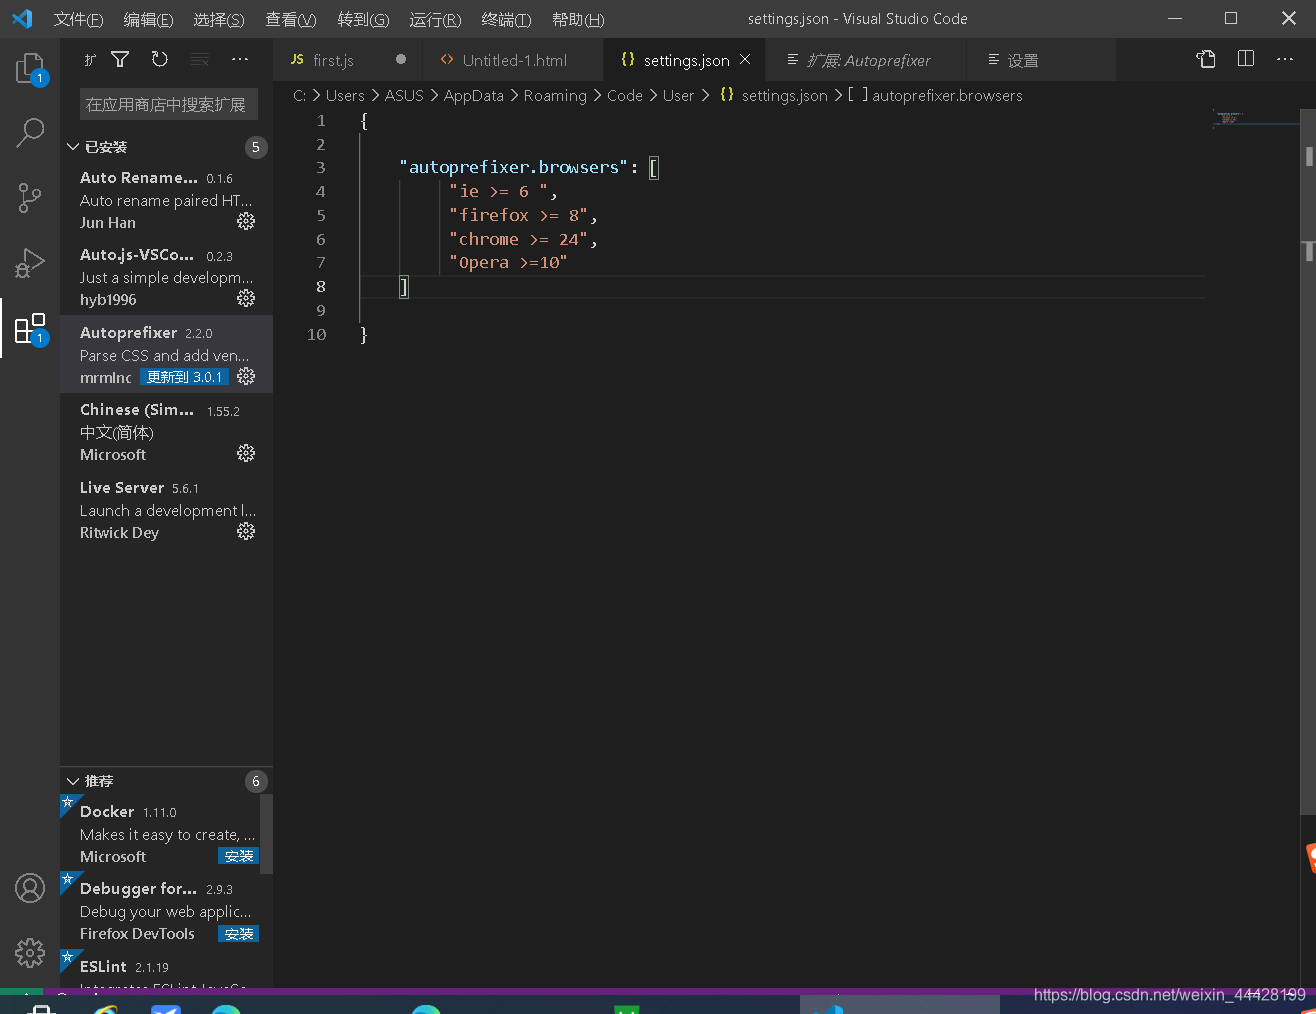This screenshot has width=1316, height=1014.
Task: Select the Auto.js-VSCode extension entry
Action: [166, 276]
